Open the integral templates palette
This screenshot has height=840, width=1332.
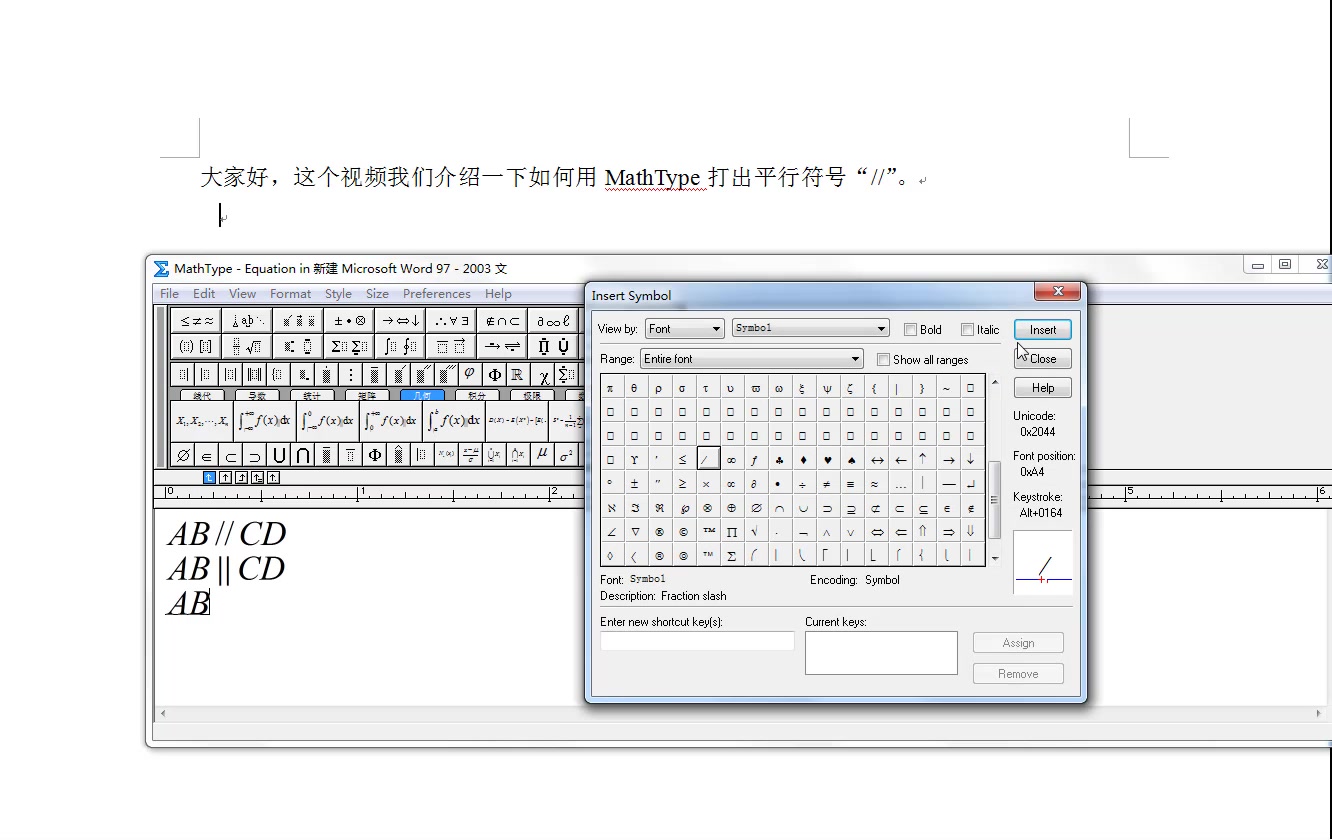tap(400, 346)
